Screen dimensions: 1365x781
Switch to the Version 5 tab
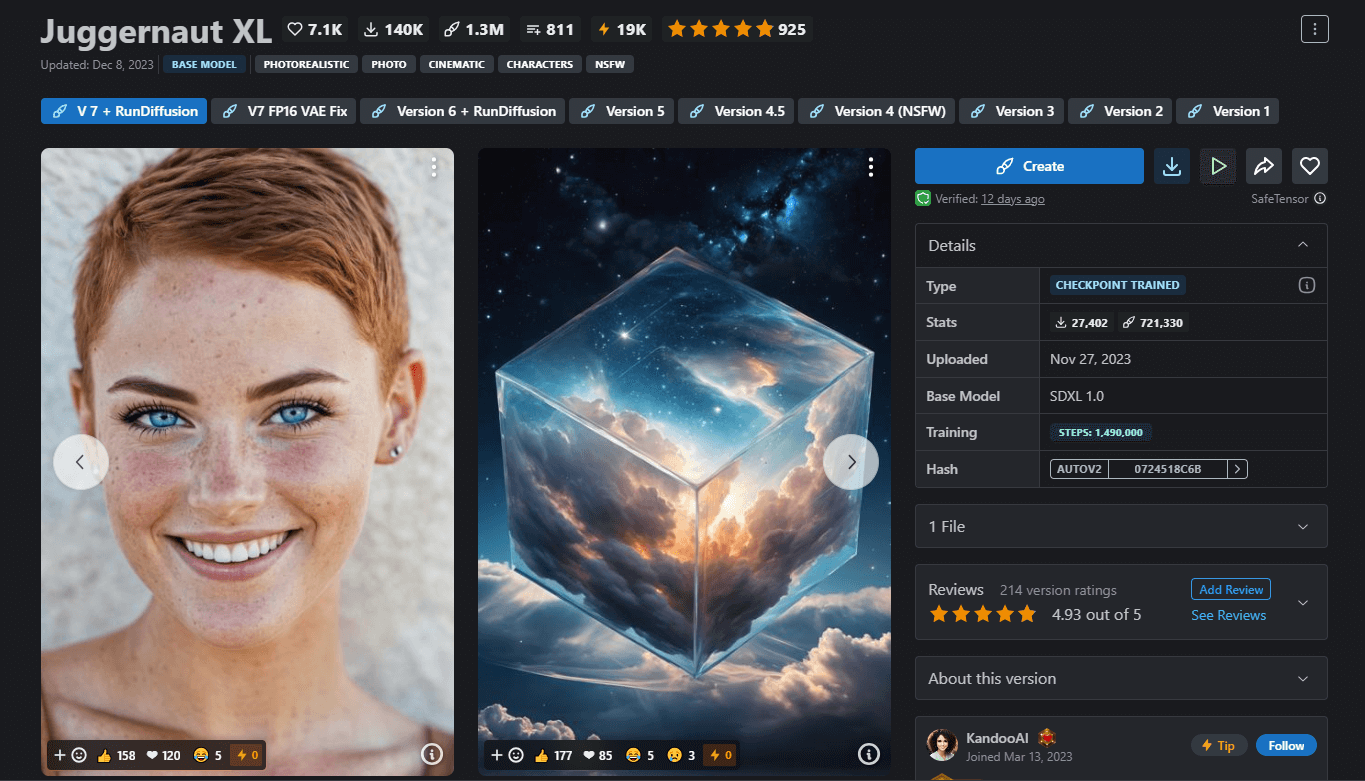(x=623, y=111)
